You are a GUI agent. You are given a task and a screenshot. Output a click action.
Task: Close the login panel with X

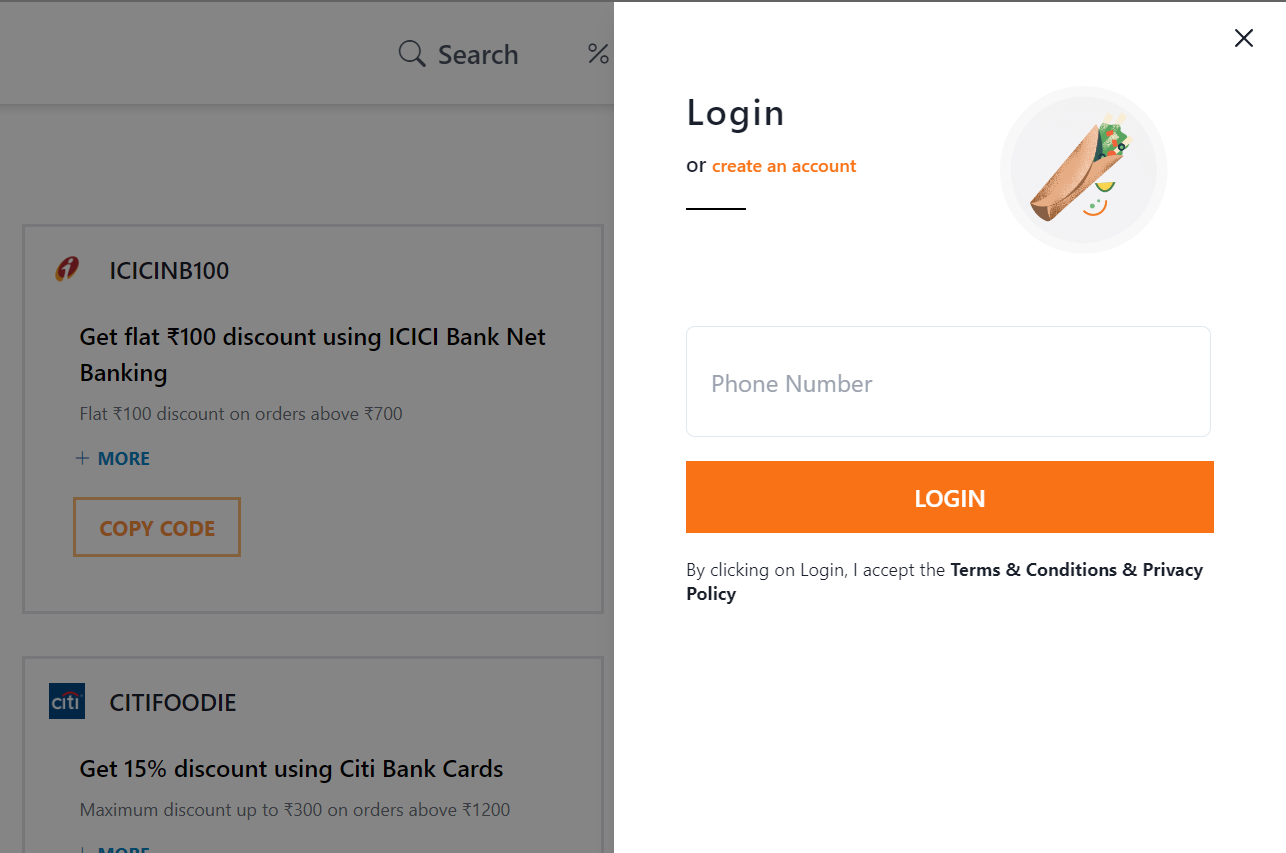point(1243,38)
